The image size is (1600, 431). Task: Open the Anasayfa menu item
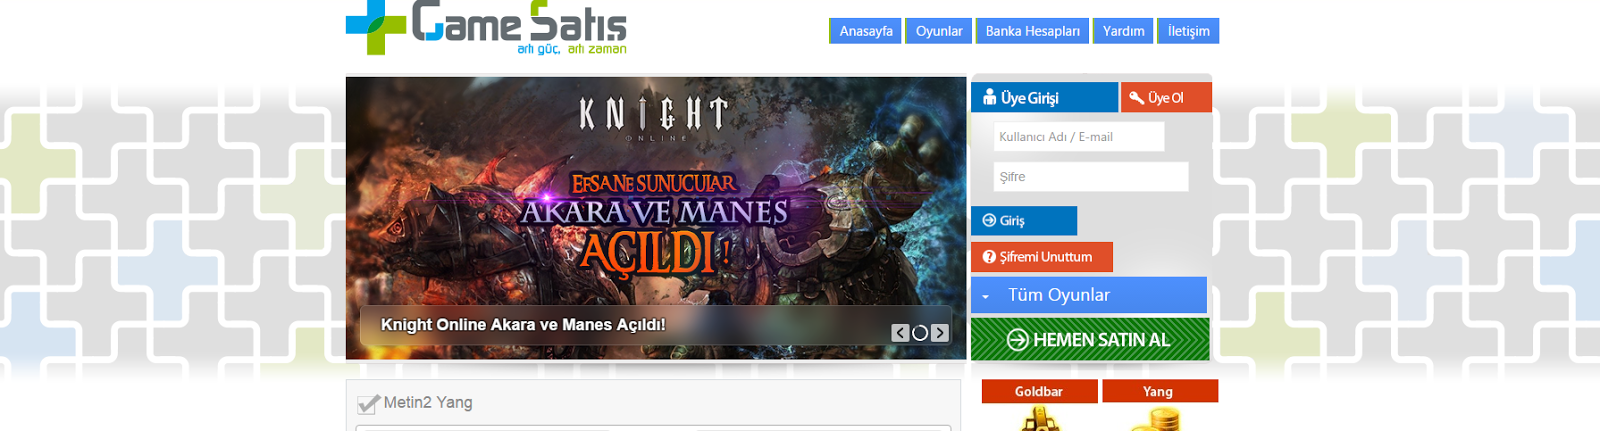pos(866,31)
